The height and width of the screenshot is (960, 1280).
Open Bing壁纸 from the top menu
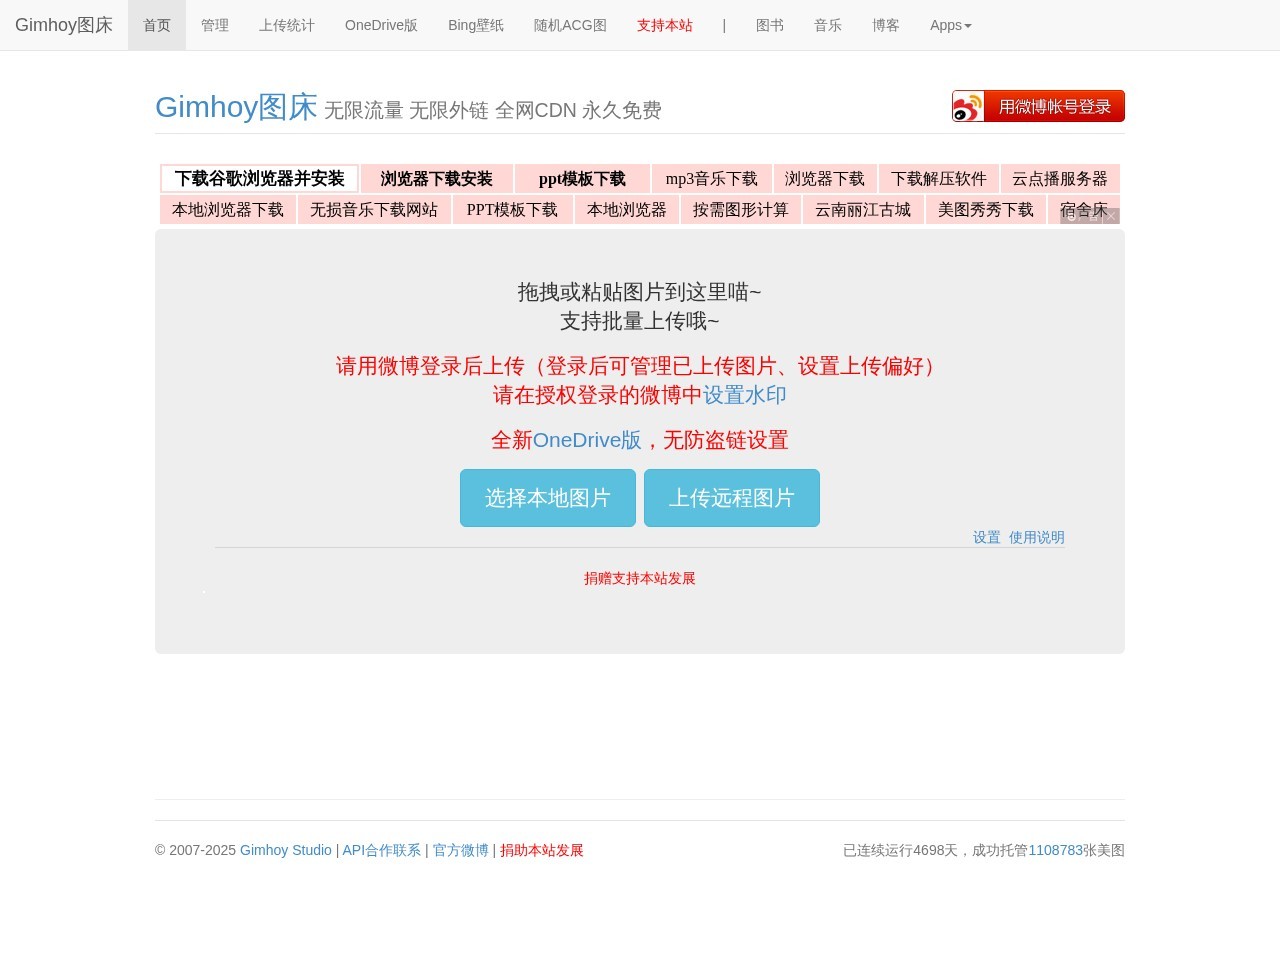point(476,25)
